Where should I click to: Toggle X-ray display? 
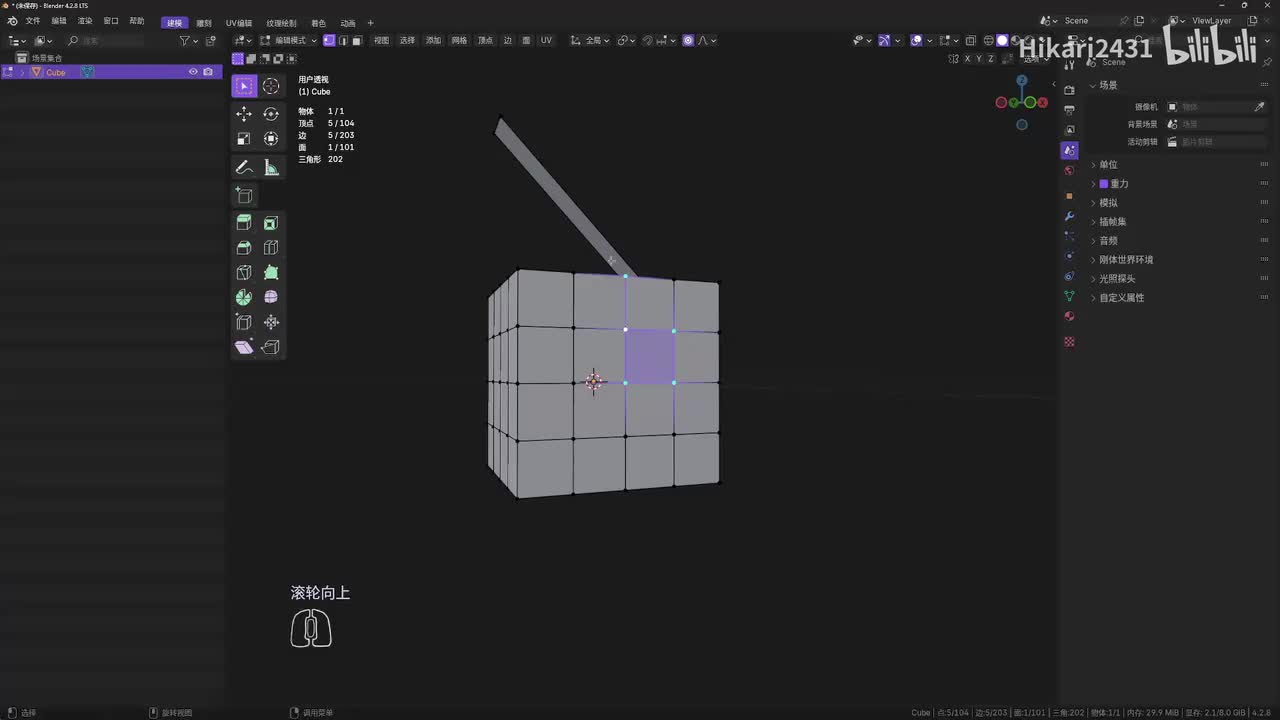pyautogui.click(x=970, y=40)
